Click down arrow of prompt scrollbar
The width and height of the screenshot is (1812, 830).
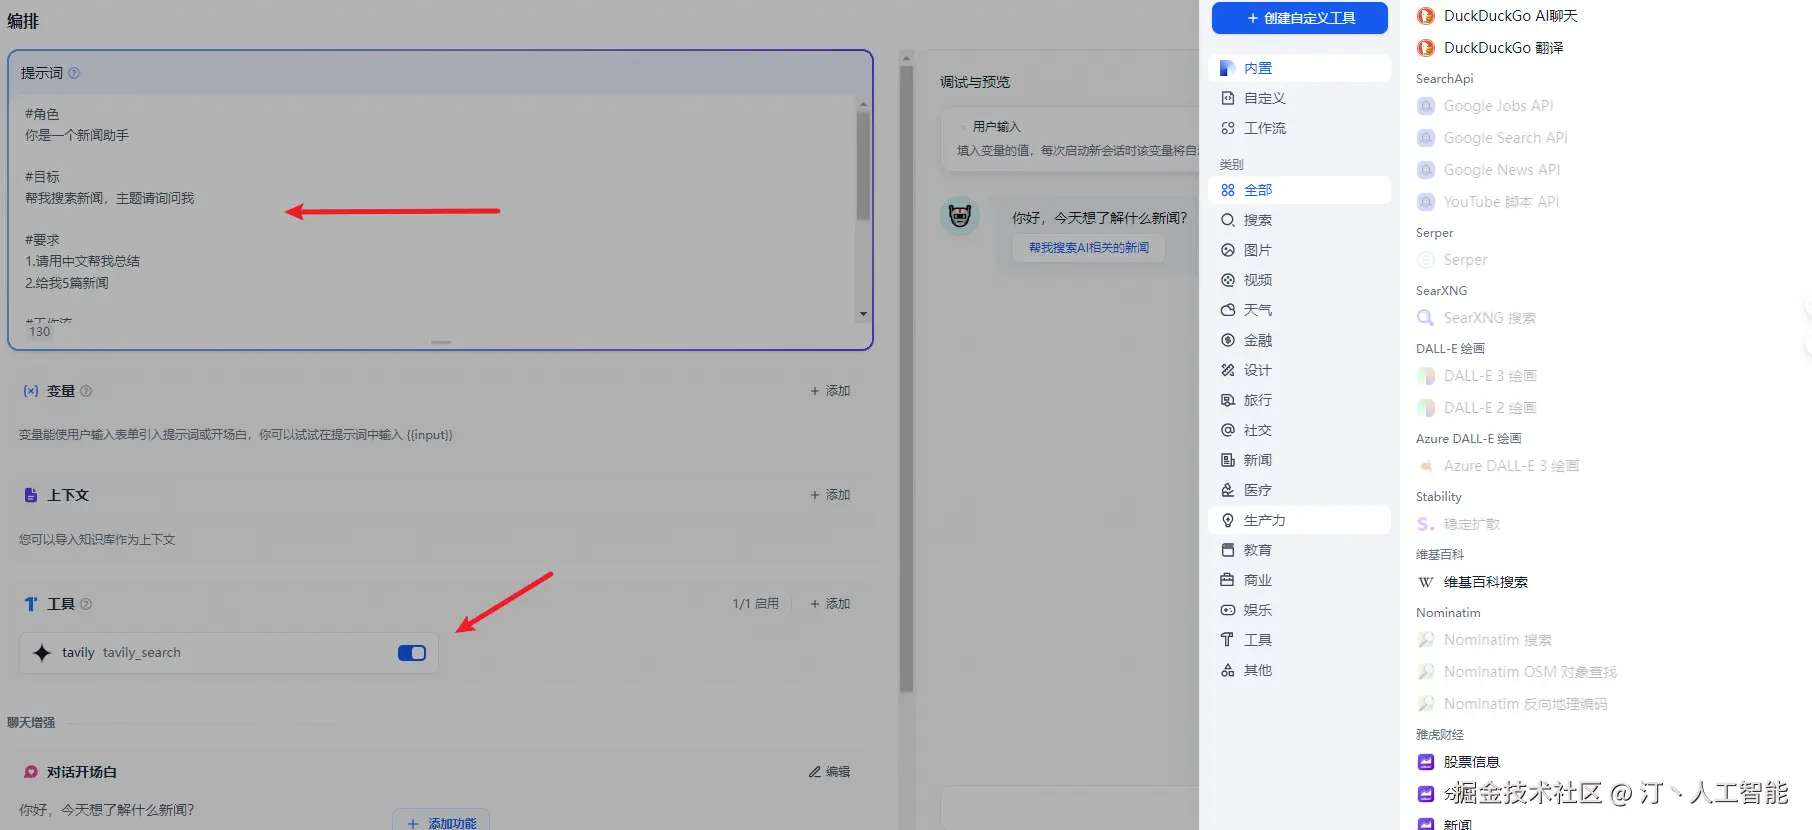(863, 314)
